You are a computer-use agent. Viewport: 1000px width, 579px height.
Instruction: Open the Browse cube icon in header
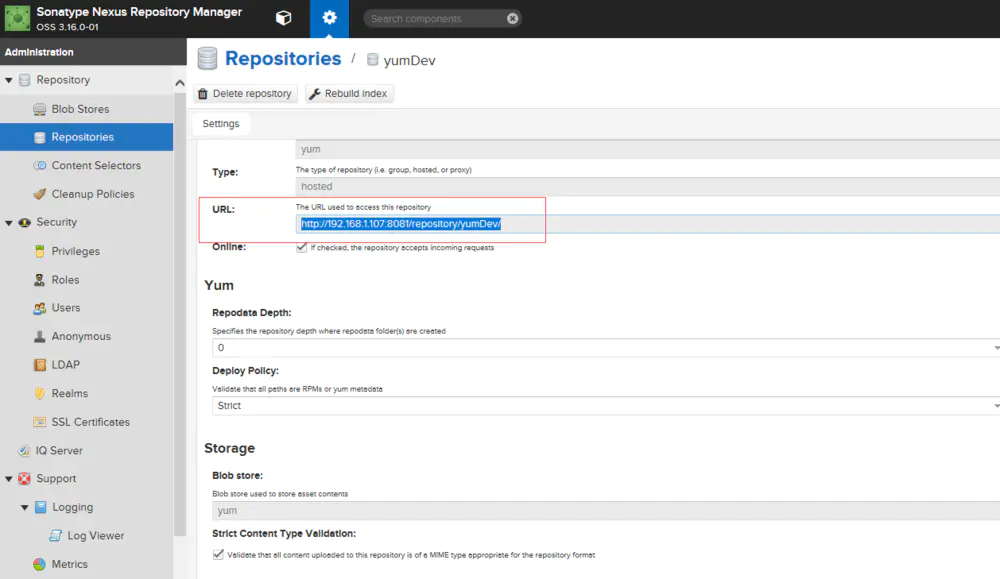283,18
